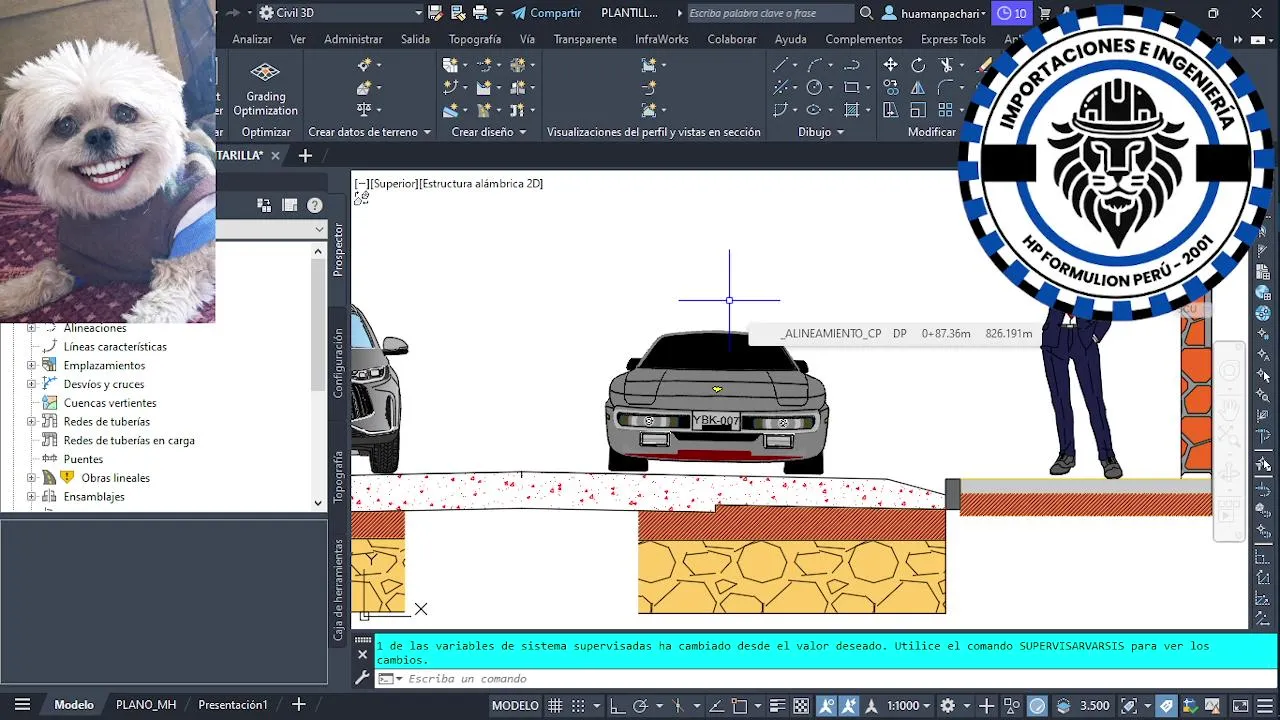
Task: Open the 1:1000 annotation scale dropdown
Action: (x=909, y=705)
